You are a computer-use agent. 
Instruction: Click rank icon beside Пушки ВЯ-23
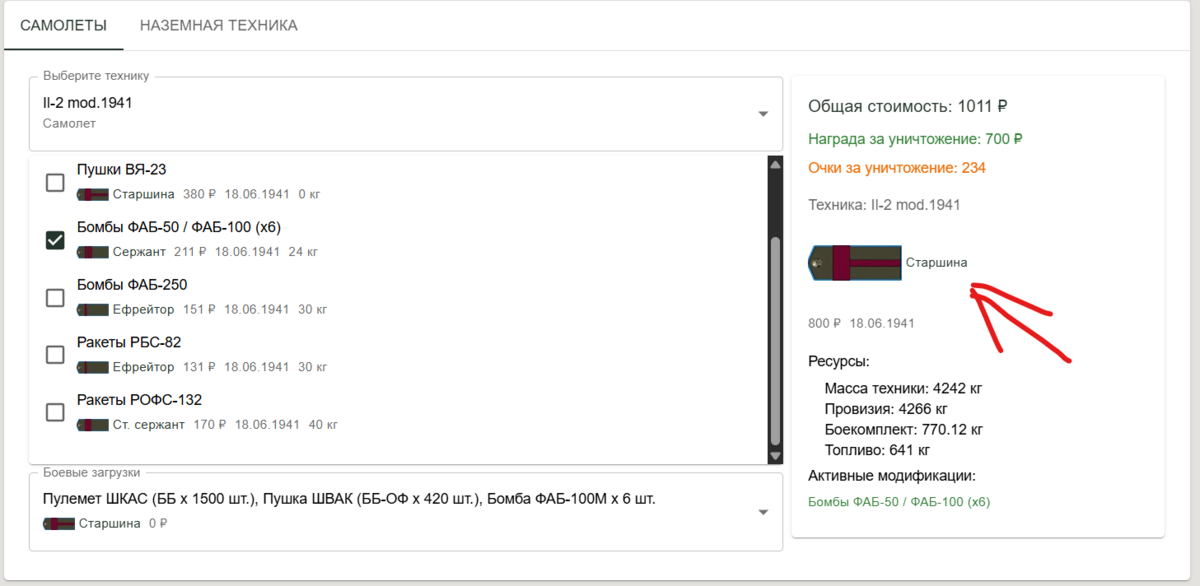93,194
